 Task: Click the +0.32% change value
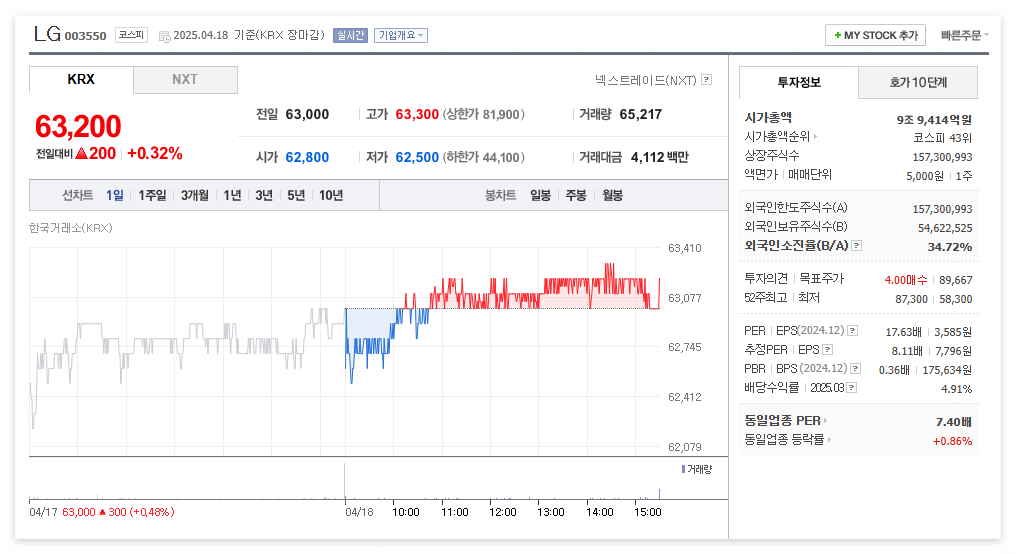[x=155, y=154]
